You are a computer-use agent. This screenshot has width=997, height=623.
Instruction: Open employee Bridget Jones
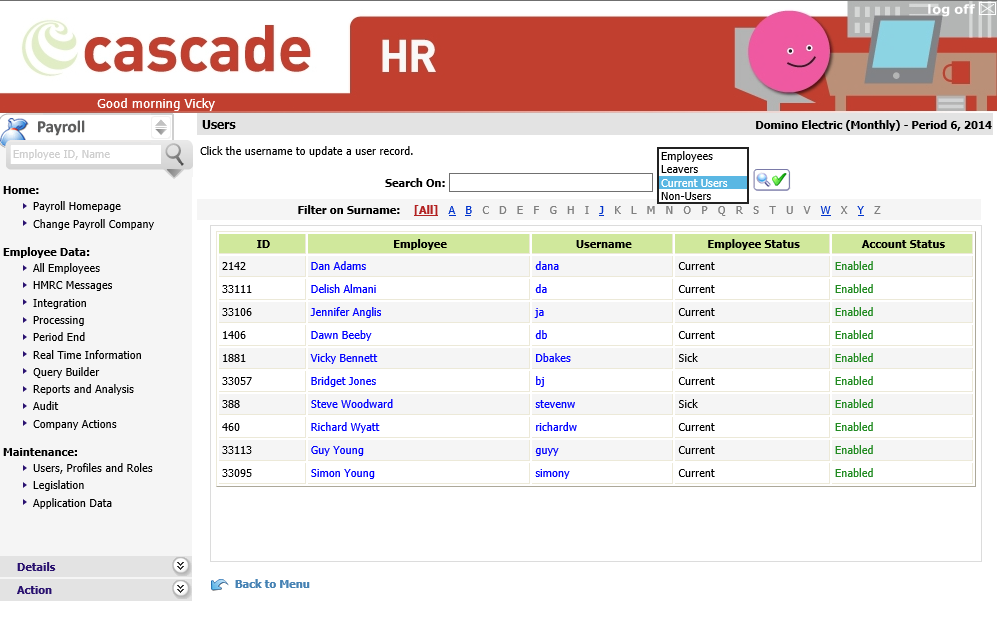point(343,381)
